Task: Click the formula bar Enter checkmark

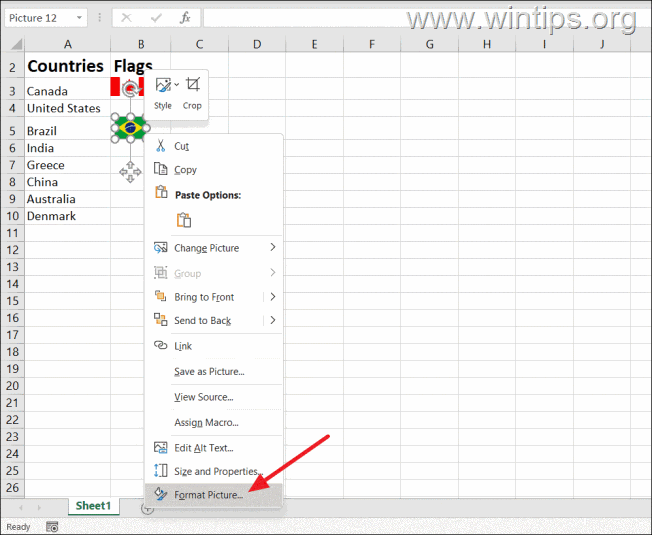Action: (156, 18)
